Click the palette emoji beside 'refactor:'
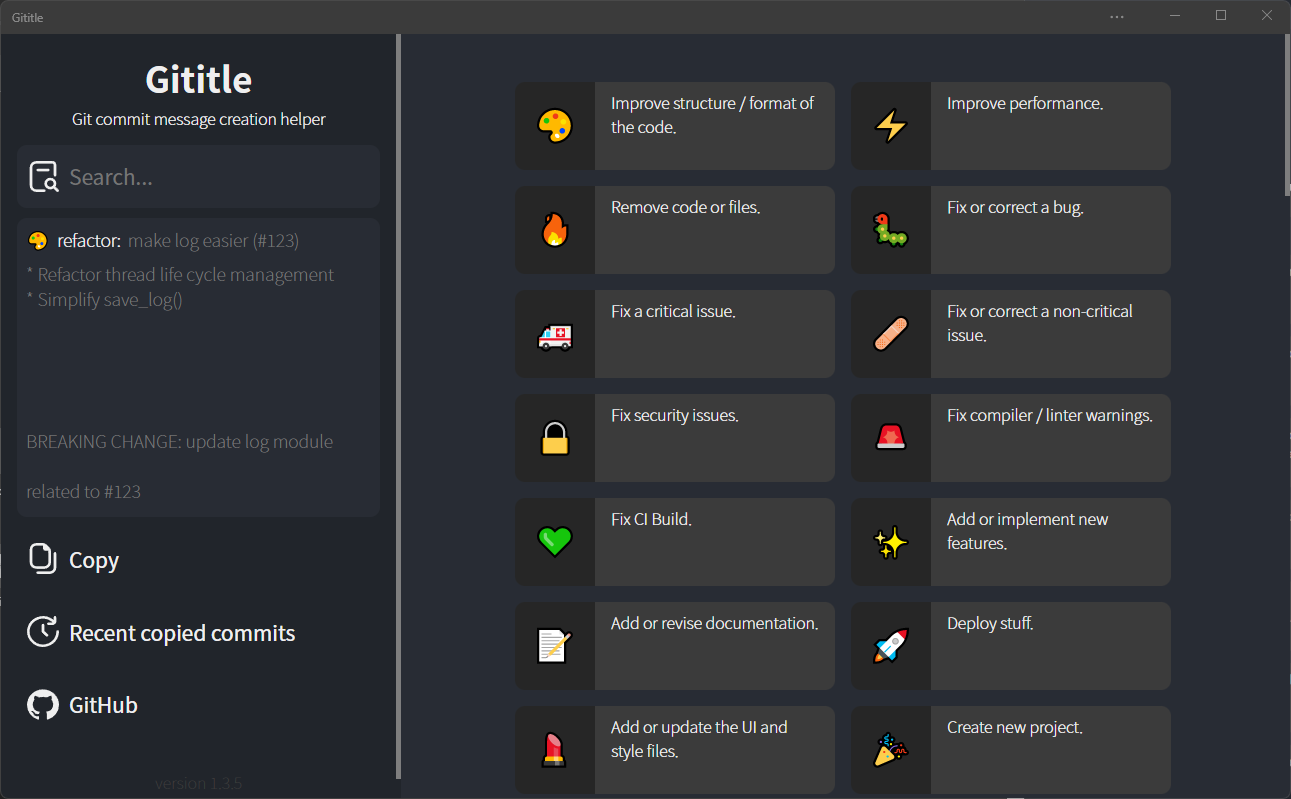Image resolution: width=1291 pixels, height=799 pixels. (38, 241)
